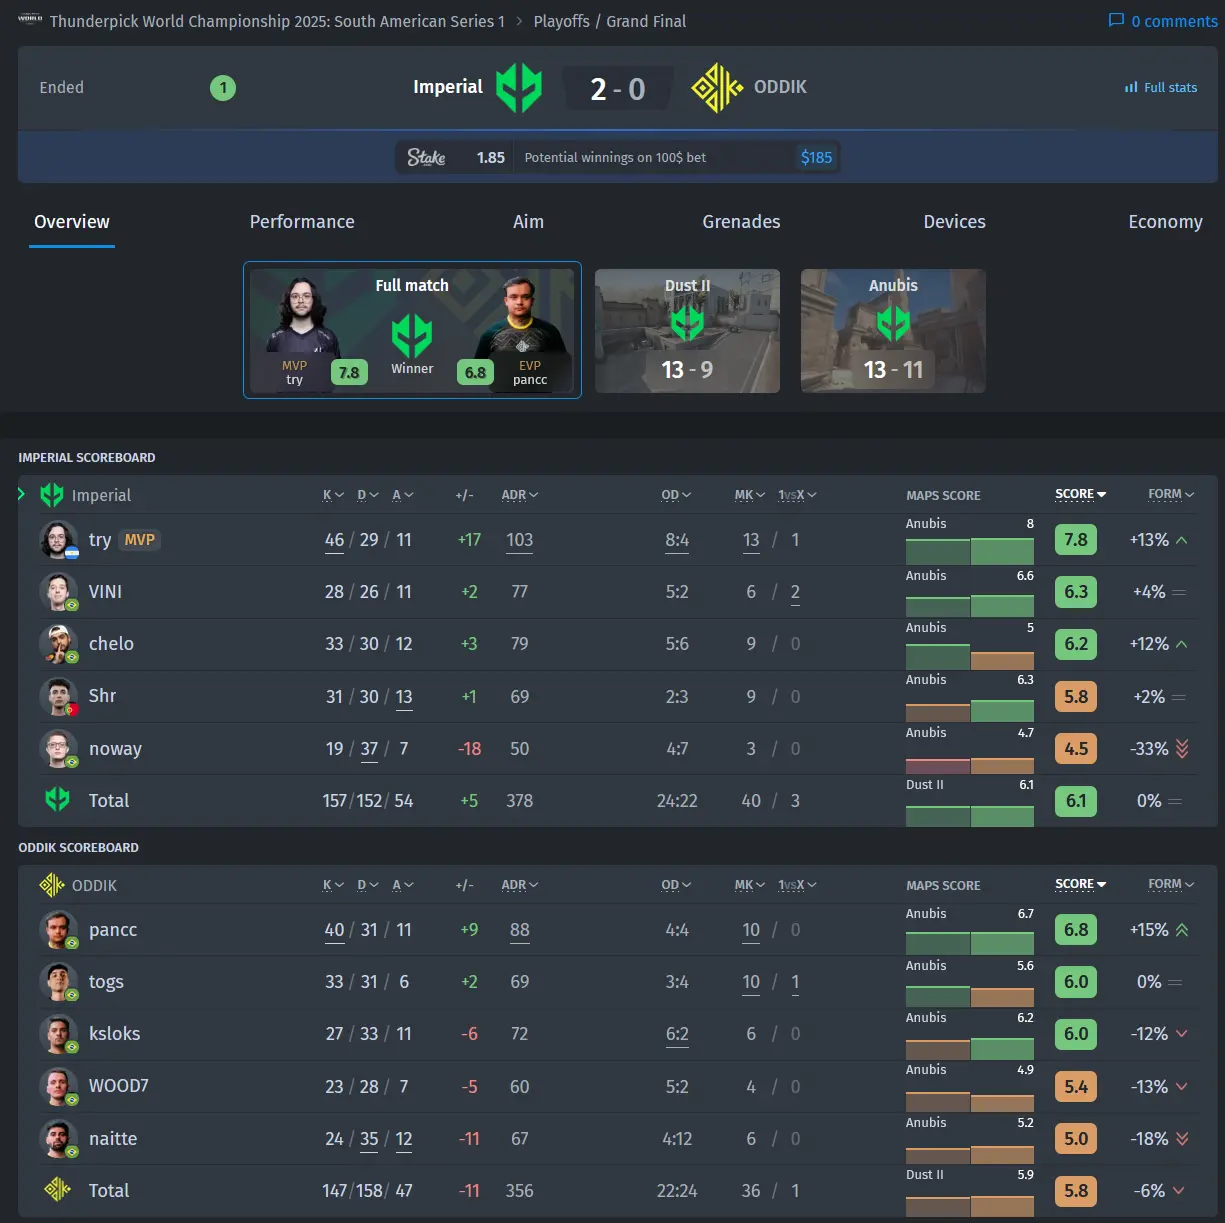
Task: Click naitte's form double-down arrow icon
Action: pyautogui.click(x=1182, y=1139)
